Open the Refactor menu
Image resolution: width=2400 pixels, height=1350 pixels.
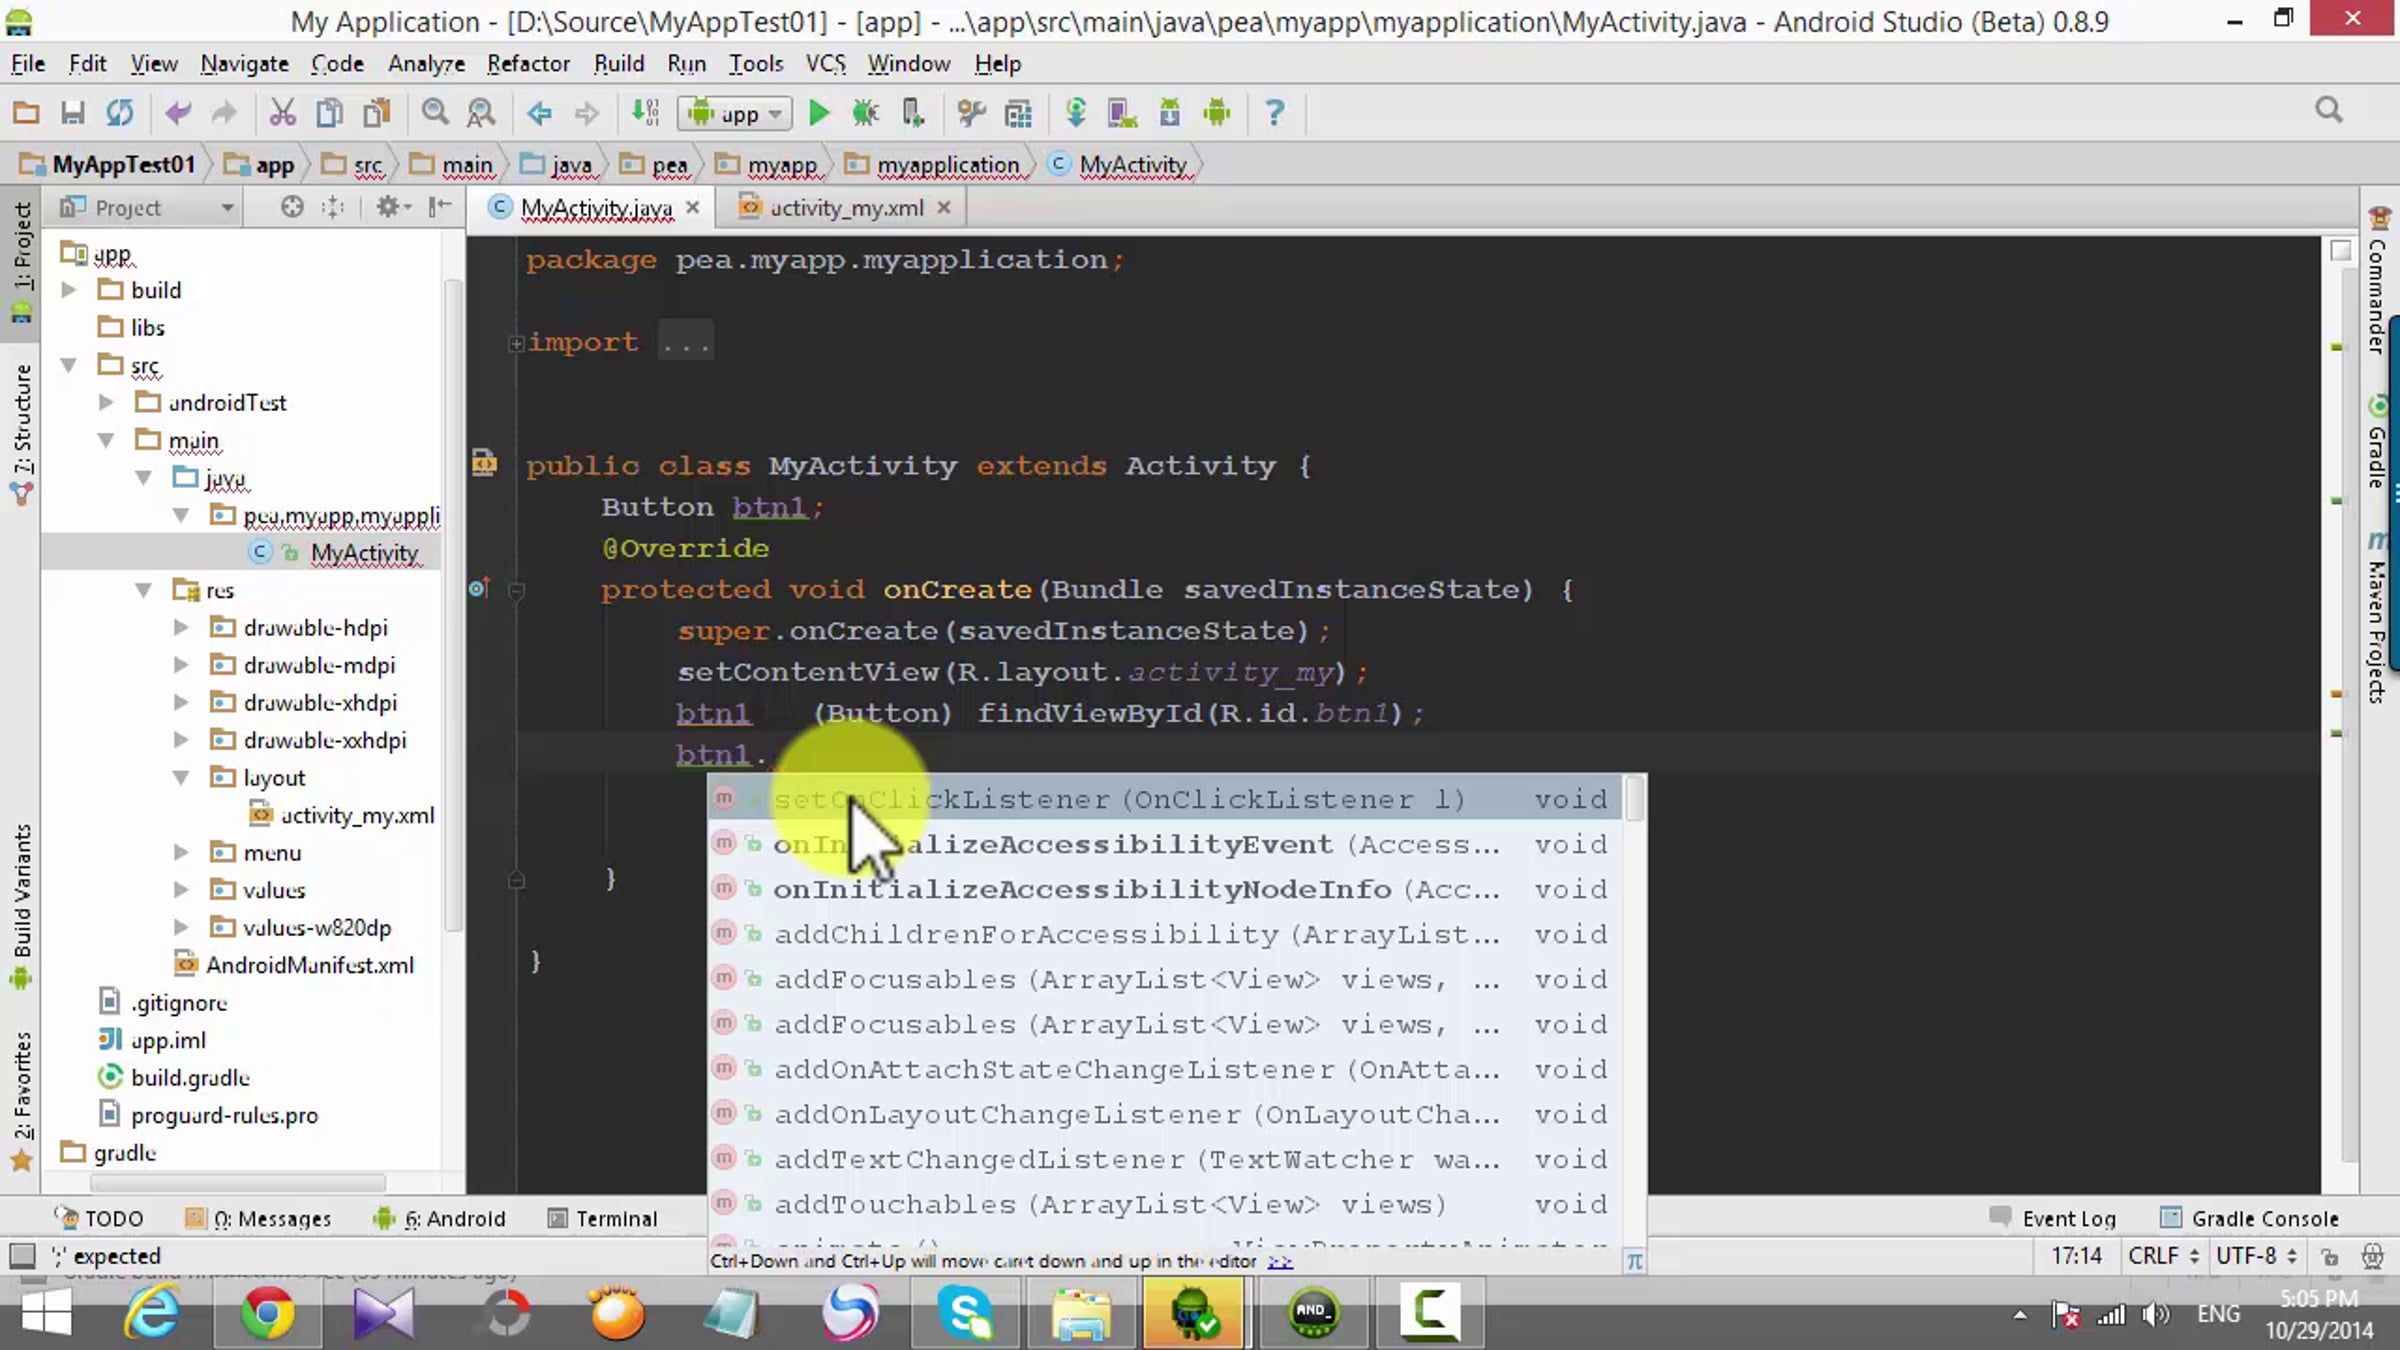click(528, 64)
